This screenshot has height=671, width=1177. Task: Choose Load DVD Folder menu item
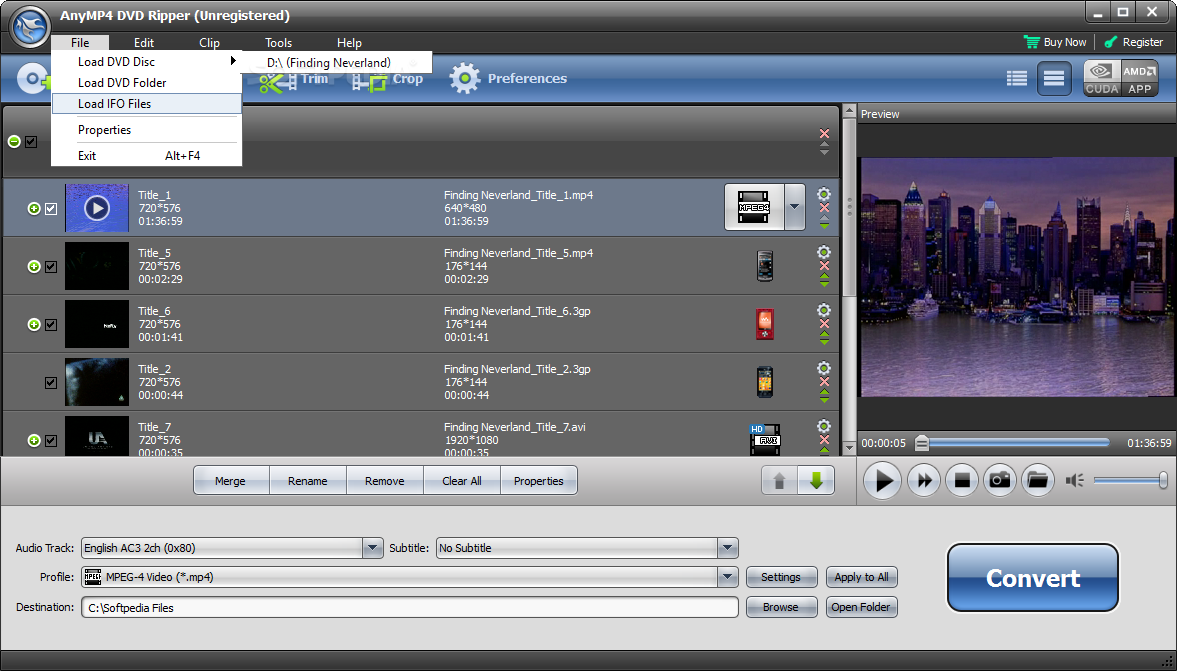pos(146,83)
